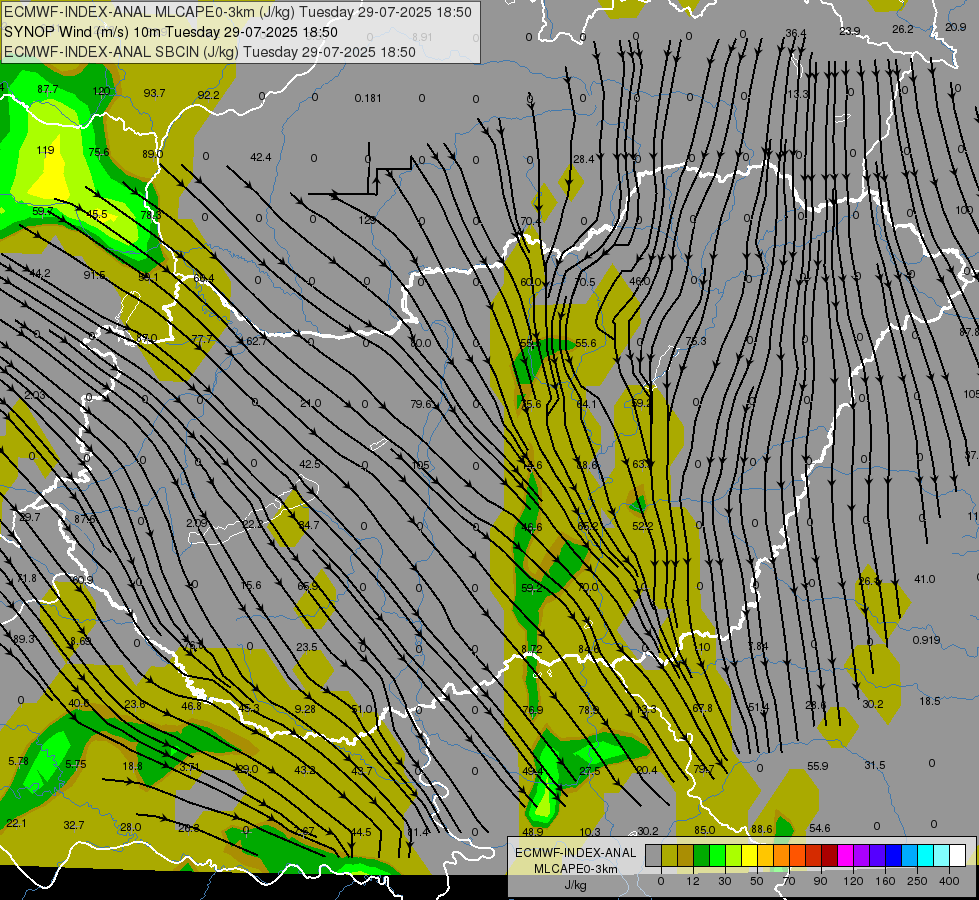Click the dark green legend swatch right of 12

click(701, 855)
